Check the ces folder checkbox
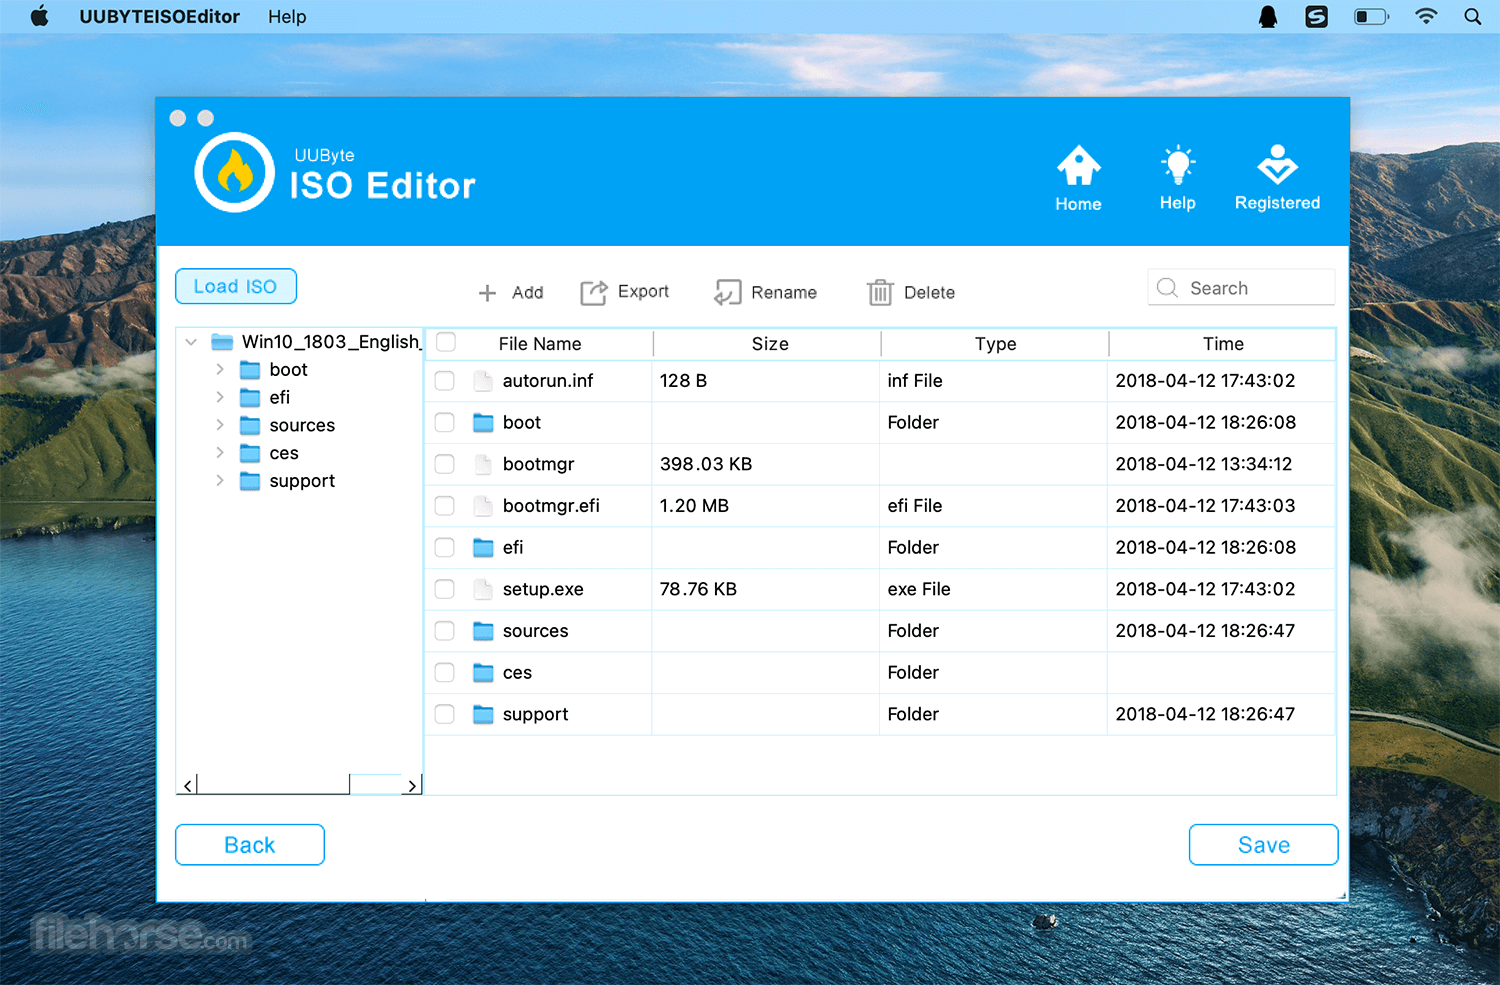 445,673
